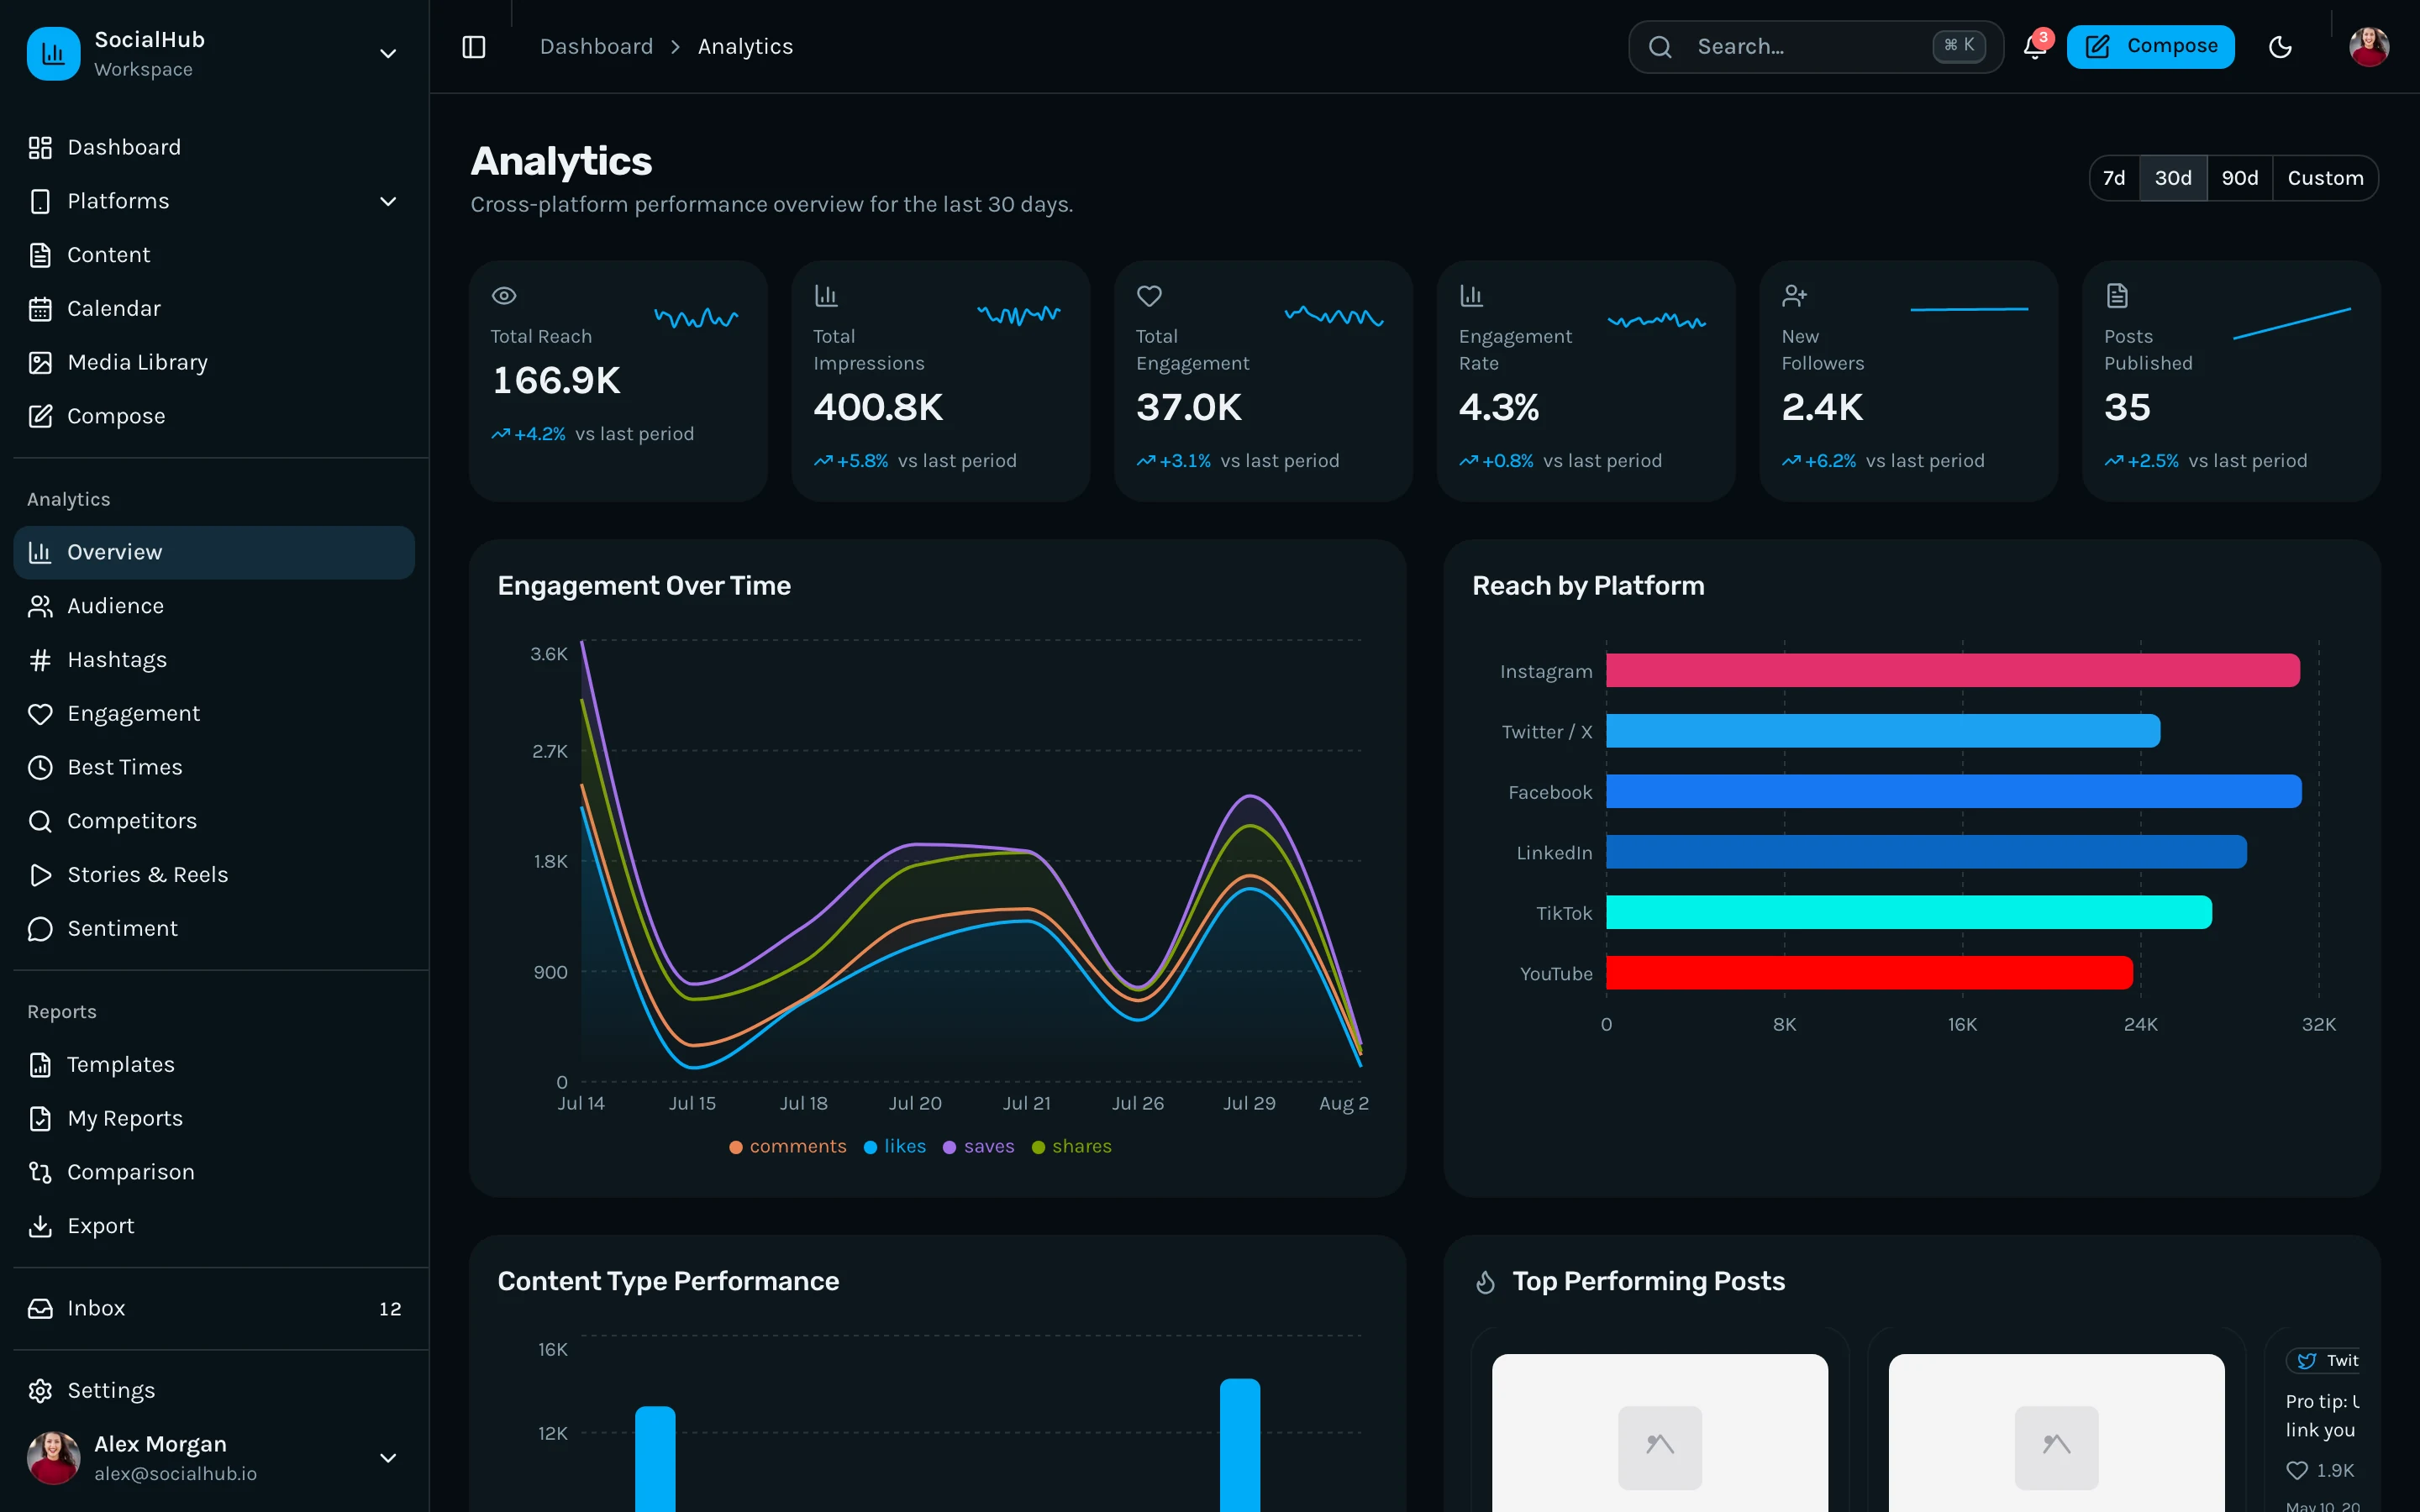The image size is (2420, 1512).
Task: Expand the SocialHub workspace switcher chevron
Action: point(388,54)
